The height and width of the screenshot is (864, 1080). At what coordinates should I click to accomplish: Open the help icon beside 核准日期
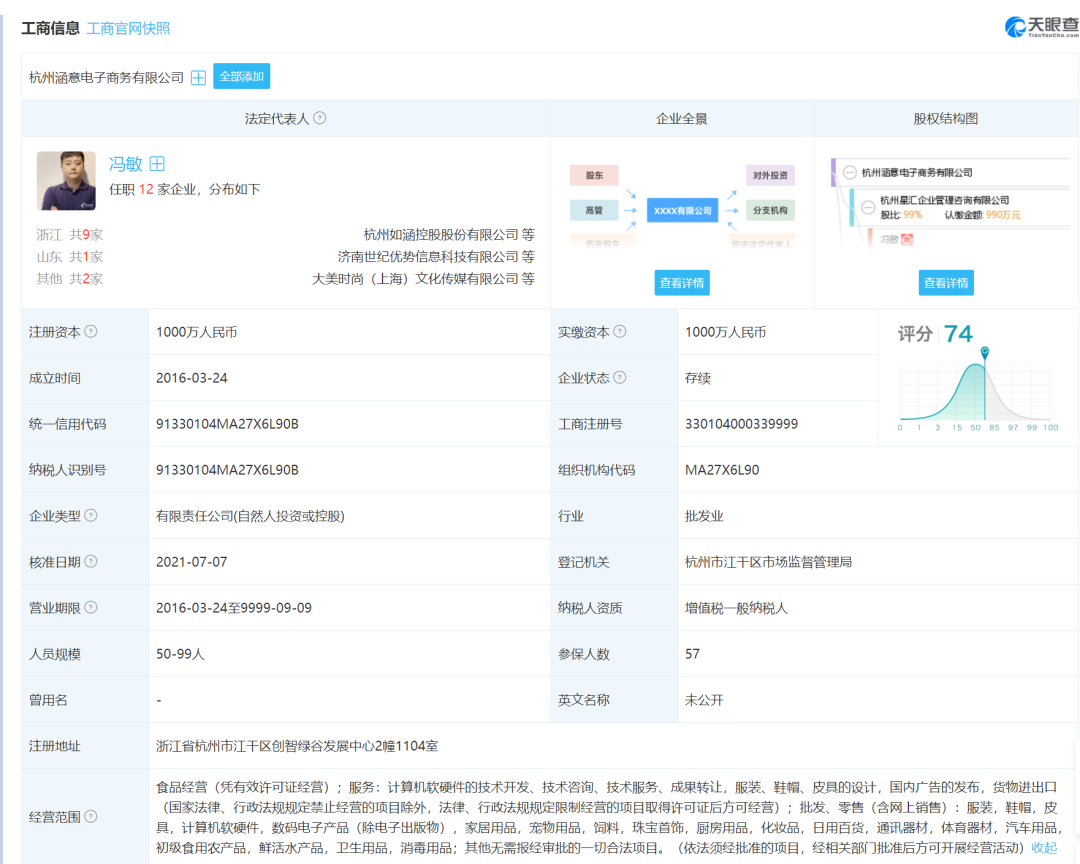pyautogui.click(x=91, y=562)
